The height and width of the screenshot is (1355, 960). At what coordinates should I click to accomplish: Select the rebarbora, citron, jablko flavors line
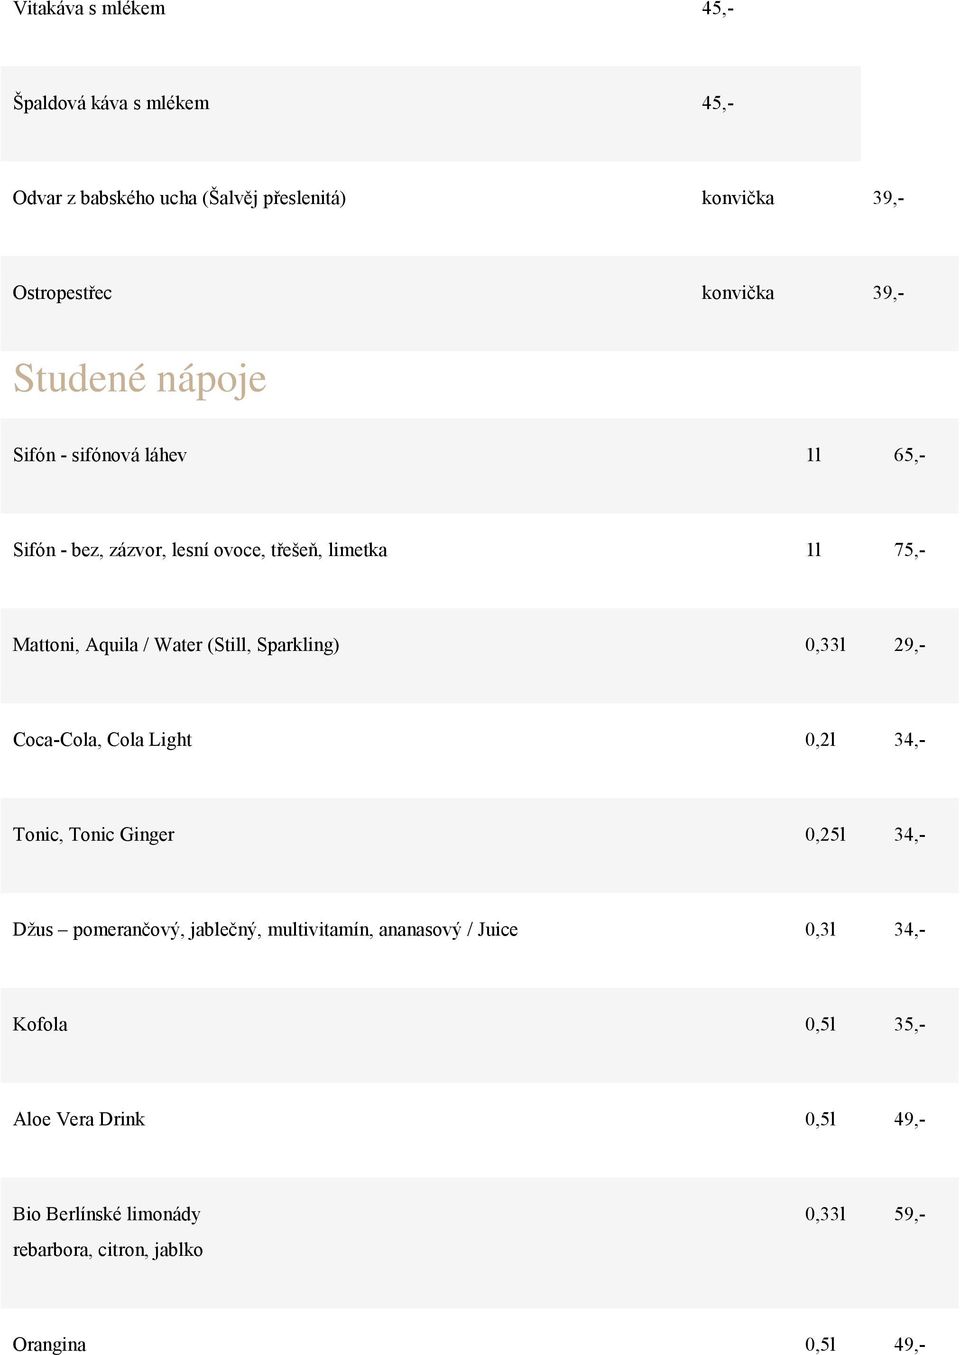[x=108, y=1250]
